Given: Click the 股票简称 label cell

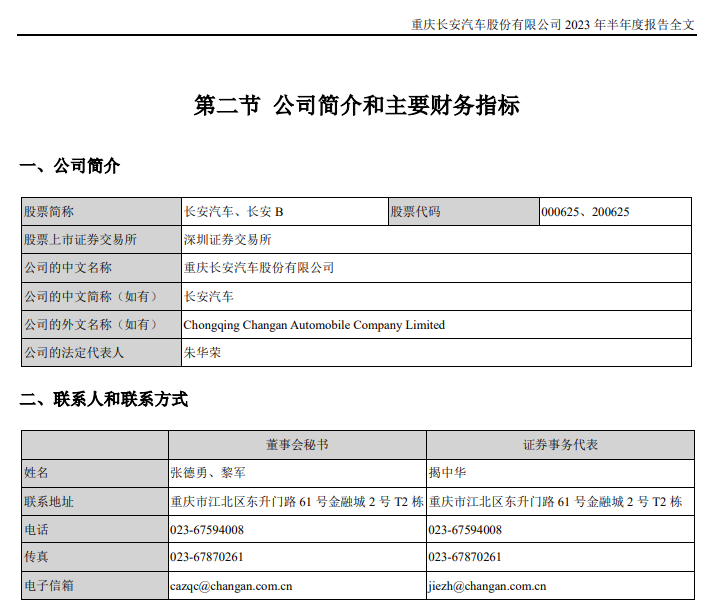Looking at the screenshot, I should pos(49,212).
